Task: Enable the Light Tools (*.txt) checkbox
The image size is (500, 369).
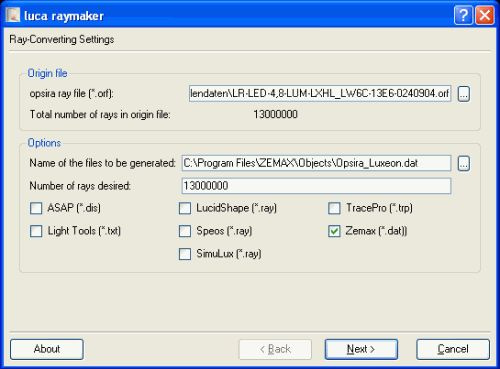Action: click(x=36, y=231)
